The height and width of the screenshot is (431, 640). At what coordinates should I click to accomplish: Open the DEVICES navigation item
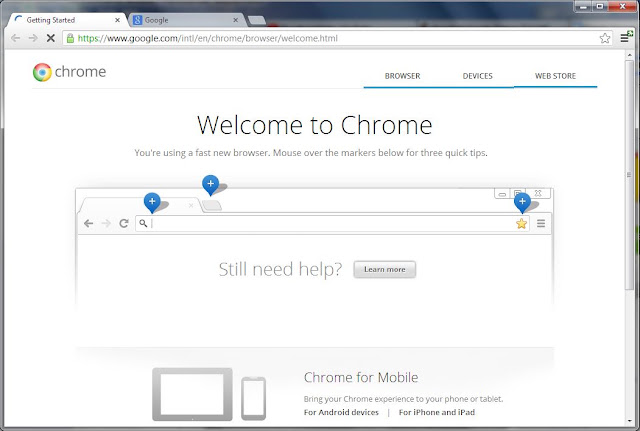click(478, 76)
